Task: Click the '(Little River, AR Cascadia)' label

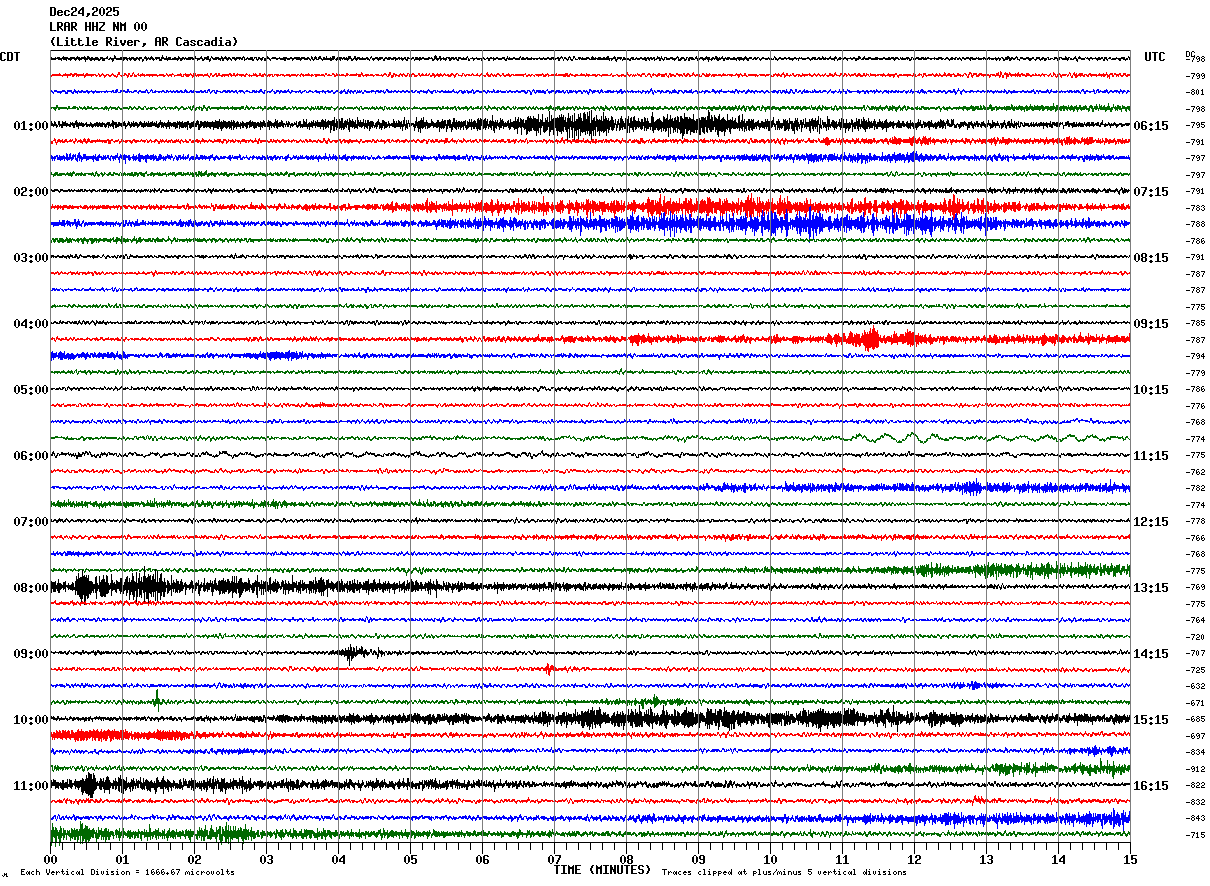Action: 144,42
